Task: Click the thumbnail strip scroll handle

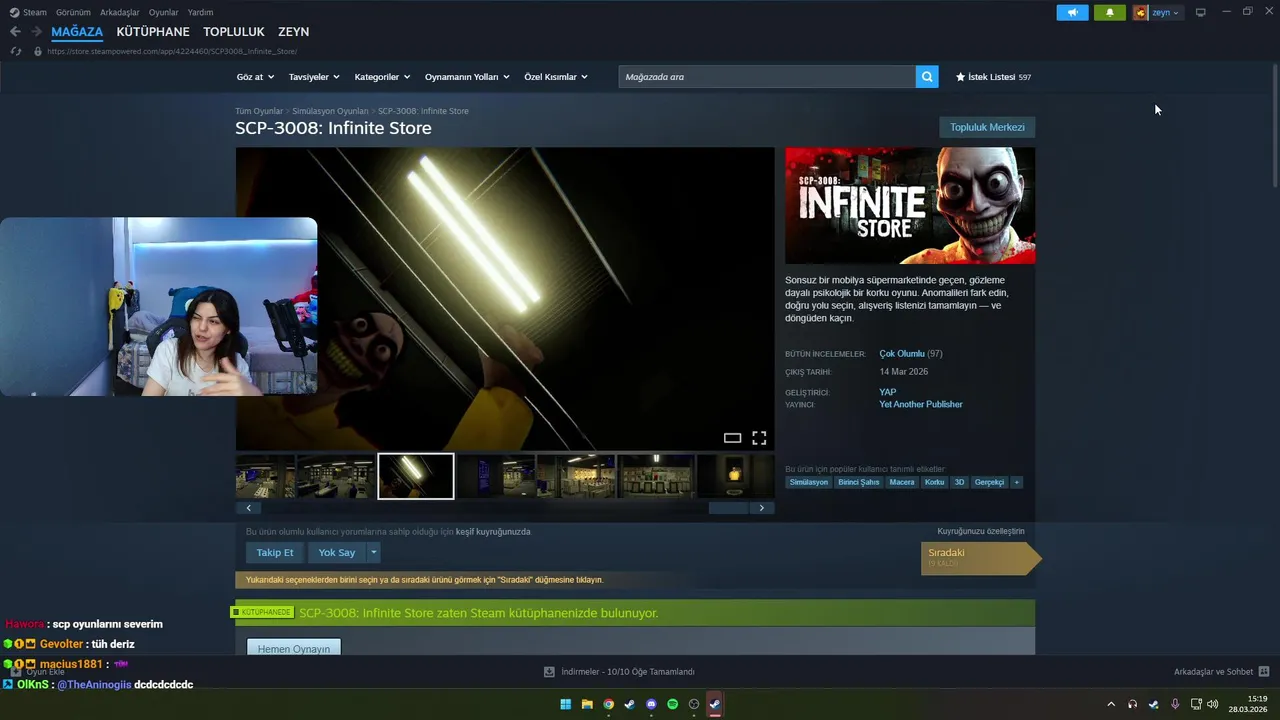Action: pyautogui.click(x=728, y=508)
